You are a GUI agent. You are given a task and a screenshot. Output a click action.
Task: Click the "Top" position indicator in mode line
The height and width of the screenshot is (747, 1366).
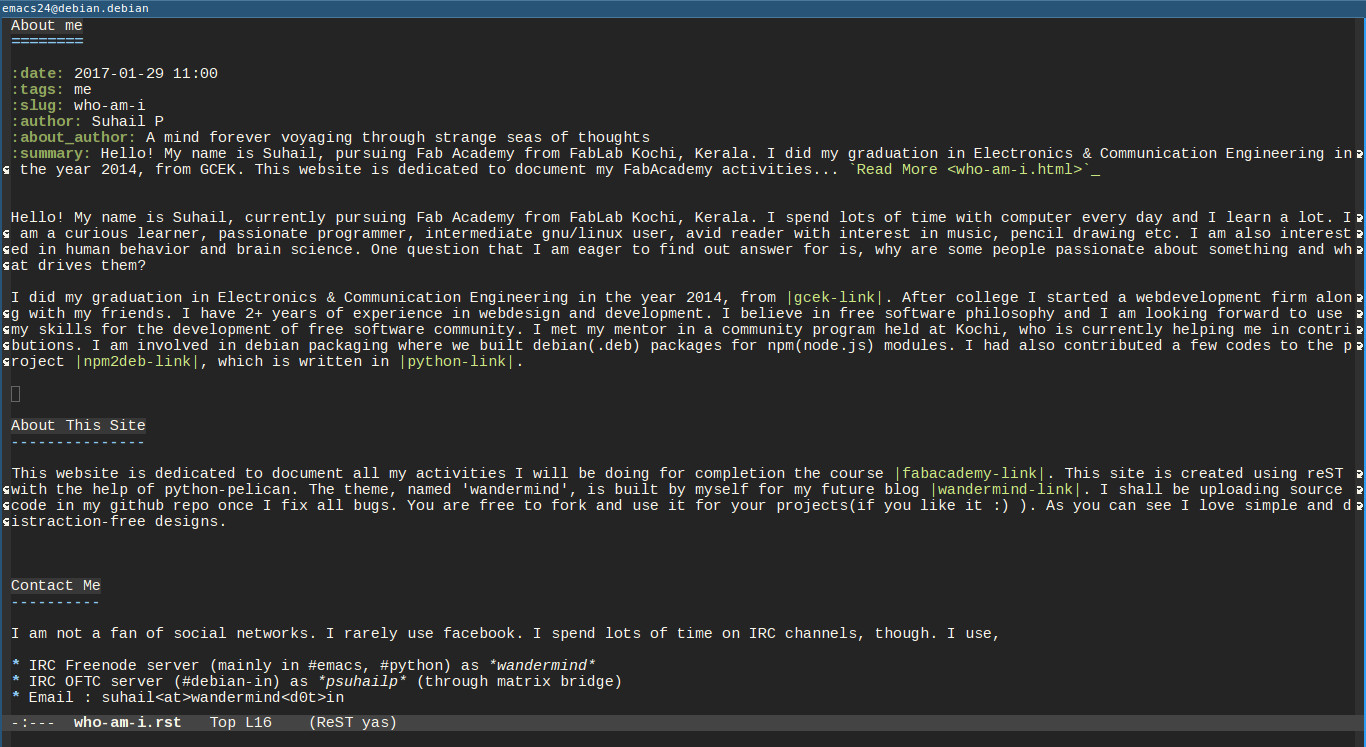tap(223, 722)
